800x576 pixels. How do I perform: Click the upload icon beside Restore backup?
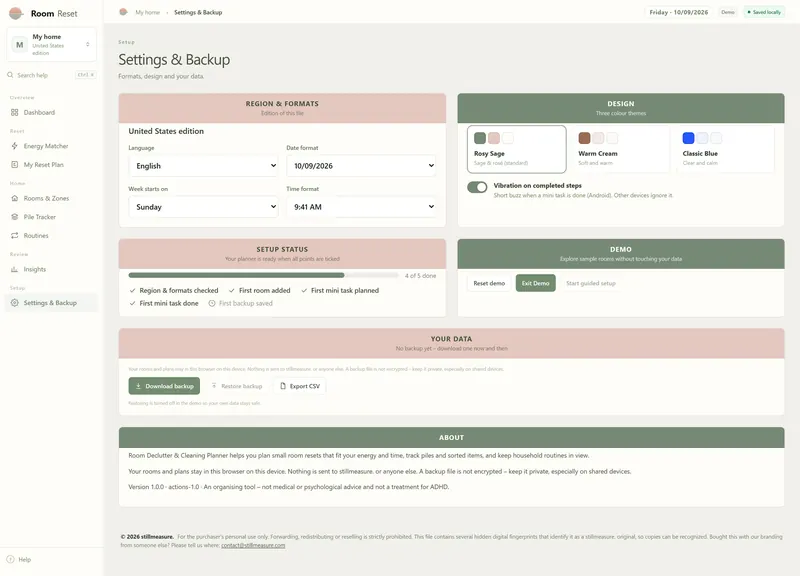point(214,386)
